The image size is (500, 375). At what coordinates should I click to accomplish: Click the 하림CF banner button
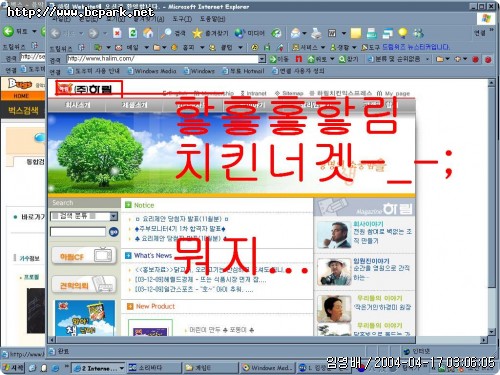click(x=84, y=256)
